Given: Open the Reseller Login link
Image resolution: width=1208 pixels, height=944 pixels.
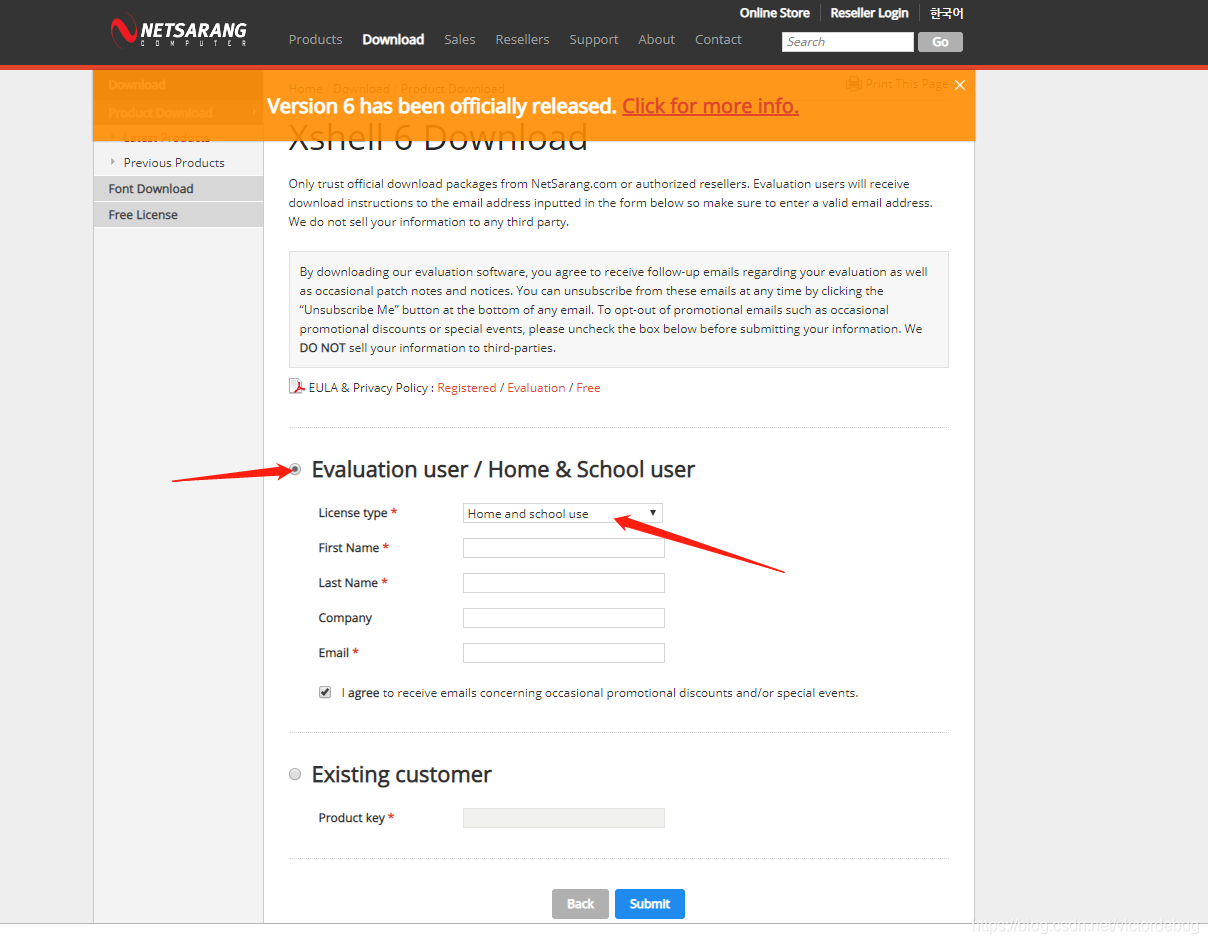Looking at the screenshot, I should (869, 13).
